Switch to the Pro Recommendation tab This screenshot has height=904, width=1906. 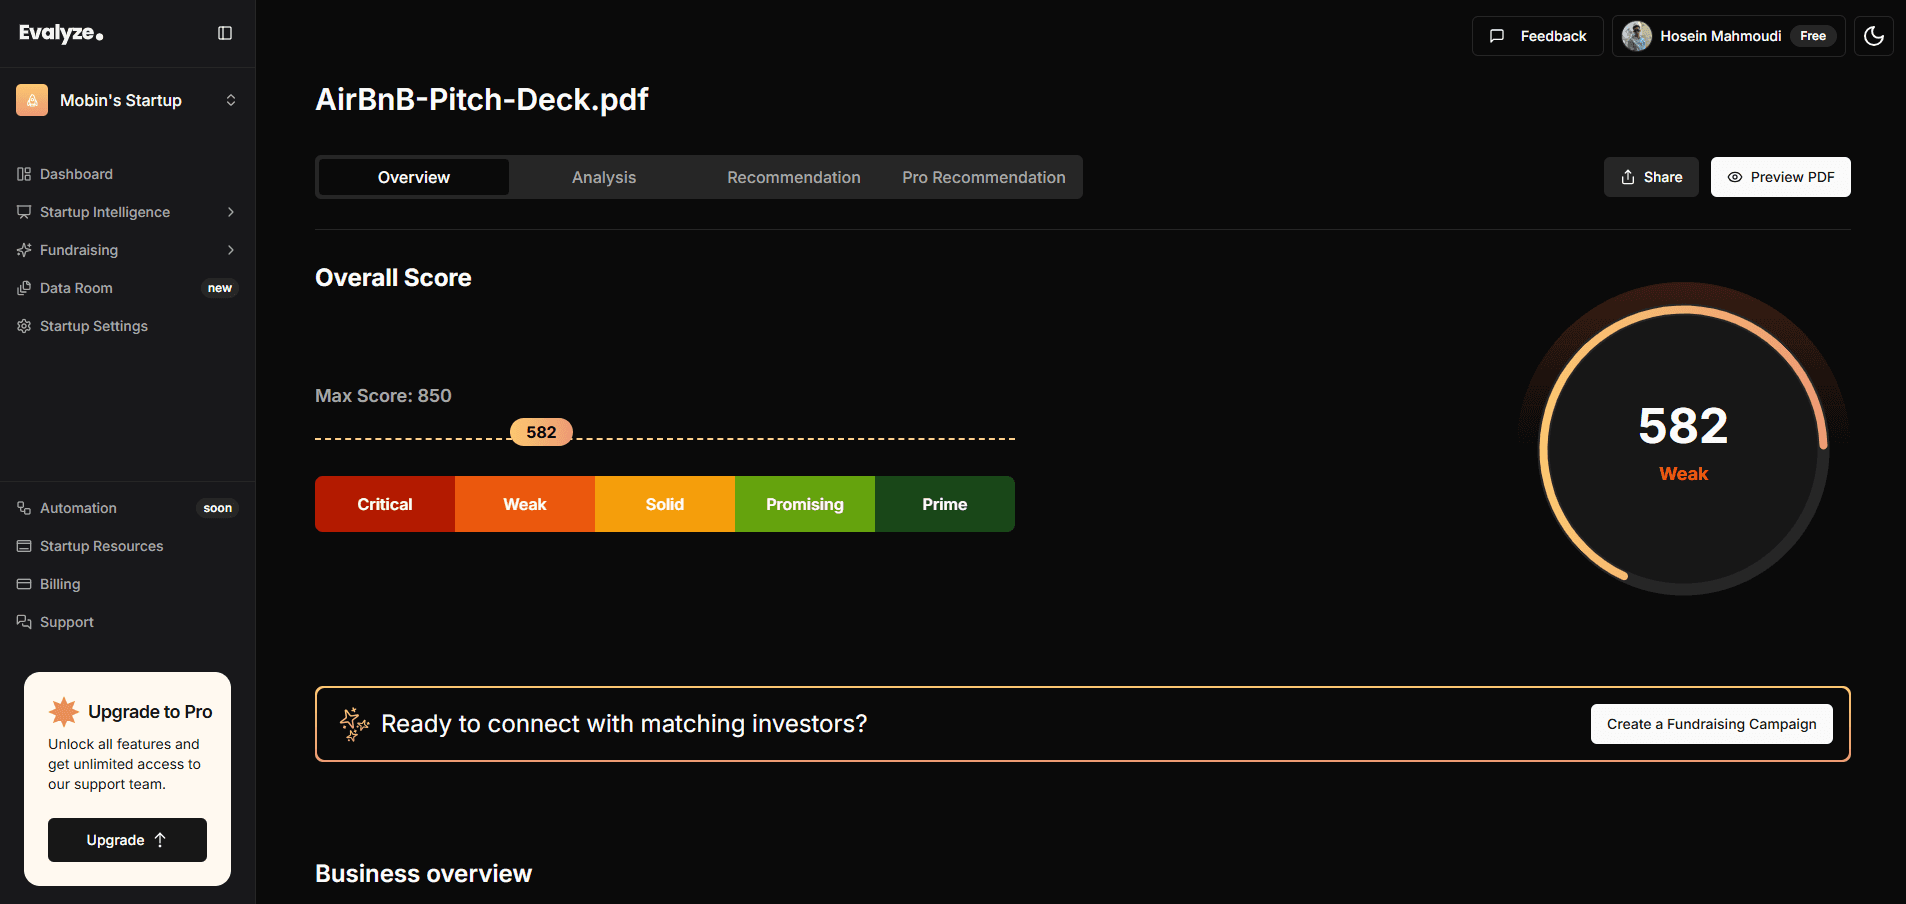tap(984, 177)
